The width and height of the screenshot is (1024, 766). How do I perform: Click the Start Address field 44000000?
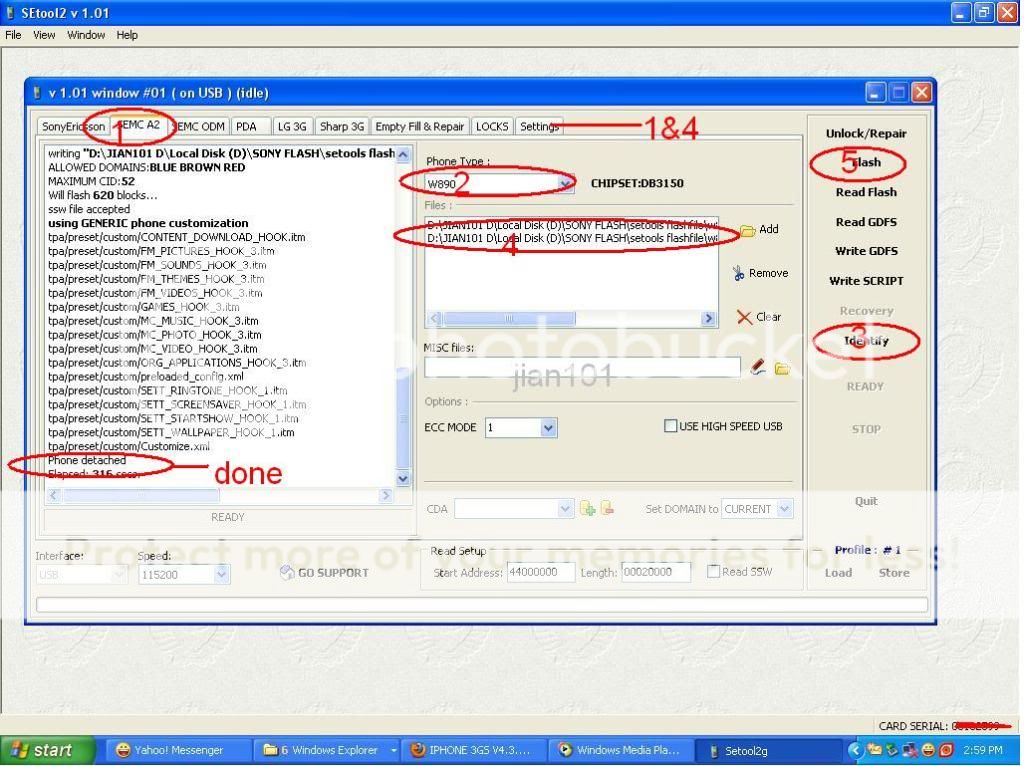[x=541, y=572]
